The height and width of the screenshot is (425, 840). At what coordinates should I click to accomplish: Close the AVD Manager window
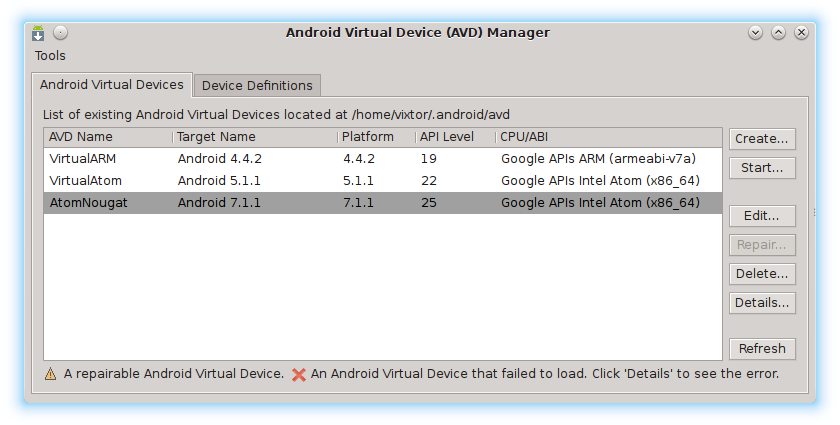(801, 33)
